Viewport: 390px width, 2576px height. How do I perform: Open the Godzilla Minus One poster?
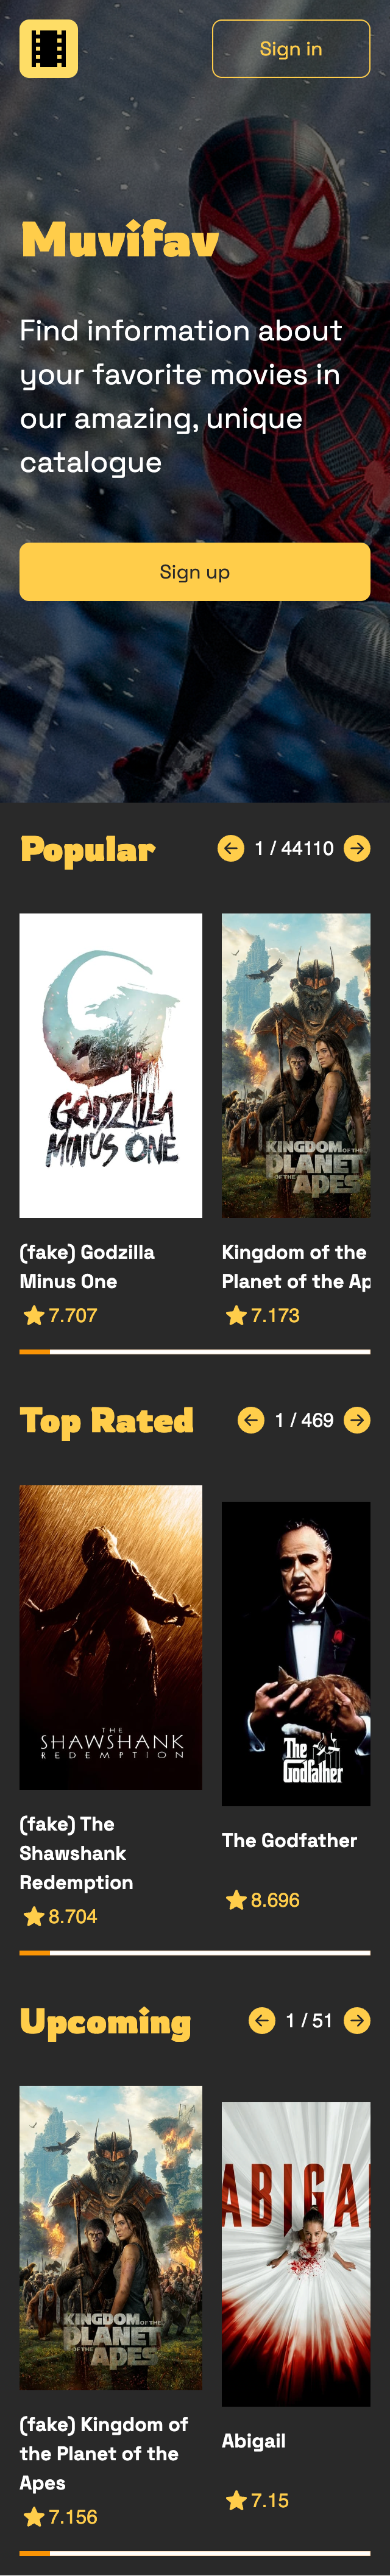pos(111,1065)
